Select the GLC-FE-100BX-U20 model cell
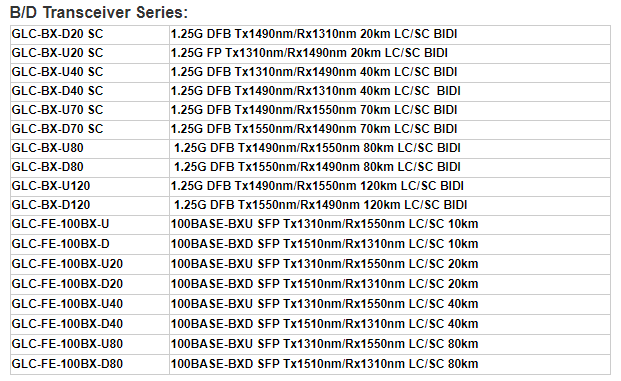The height and width of the screenshot is (381, 621). click(90, 265)
